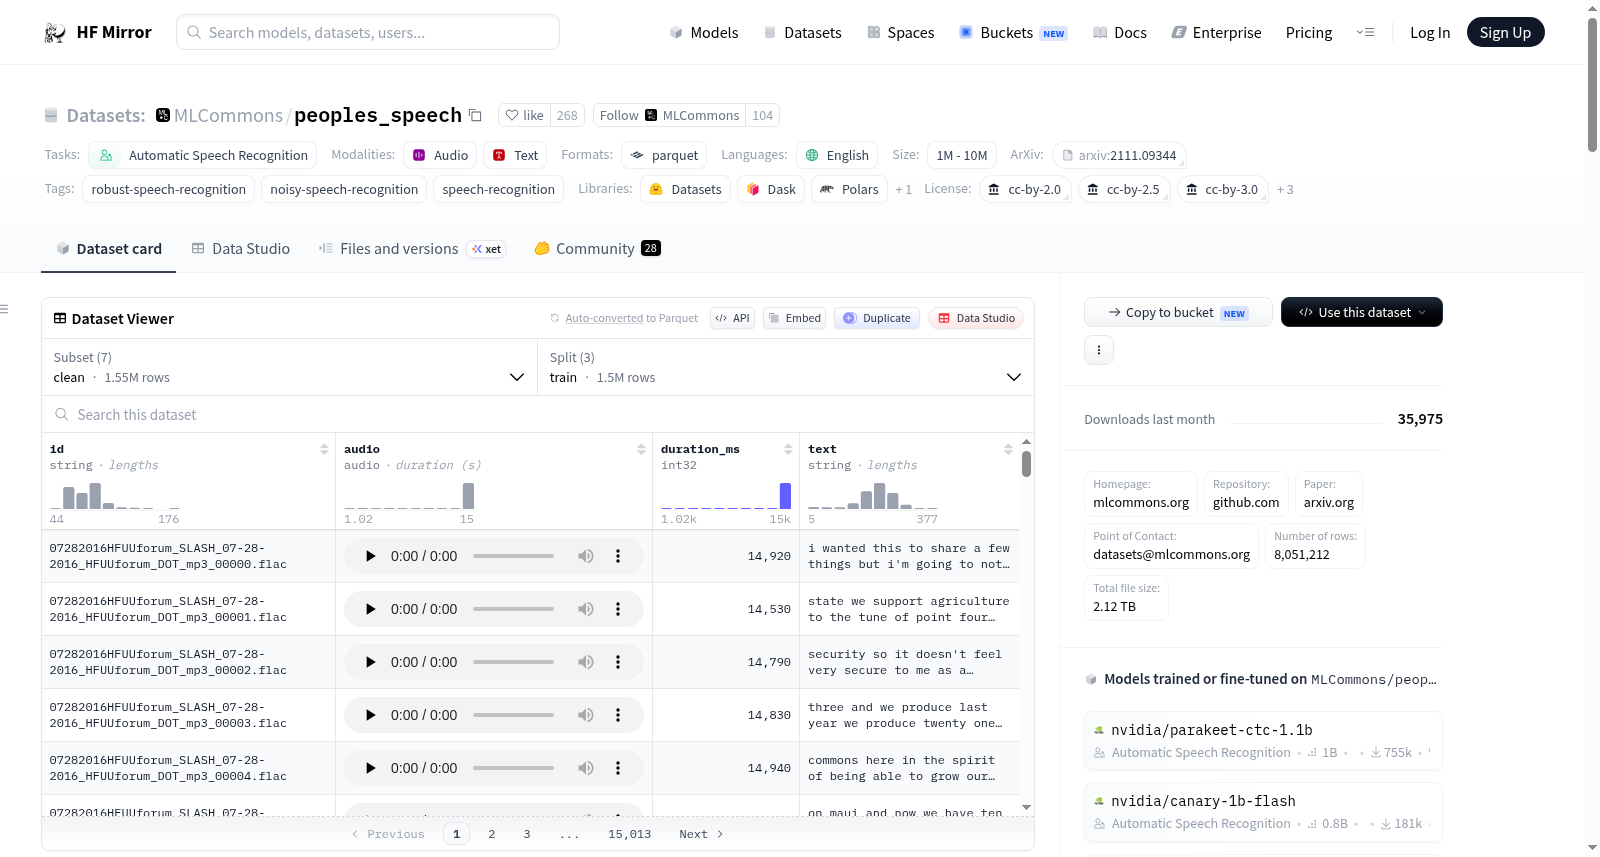
Task: Seek the audio progress bar in mp3_00000.flac row
Action: click(513, 556)
